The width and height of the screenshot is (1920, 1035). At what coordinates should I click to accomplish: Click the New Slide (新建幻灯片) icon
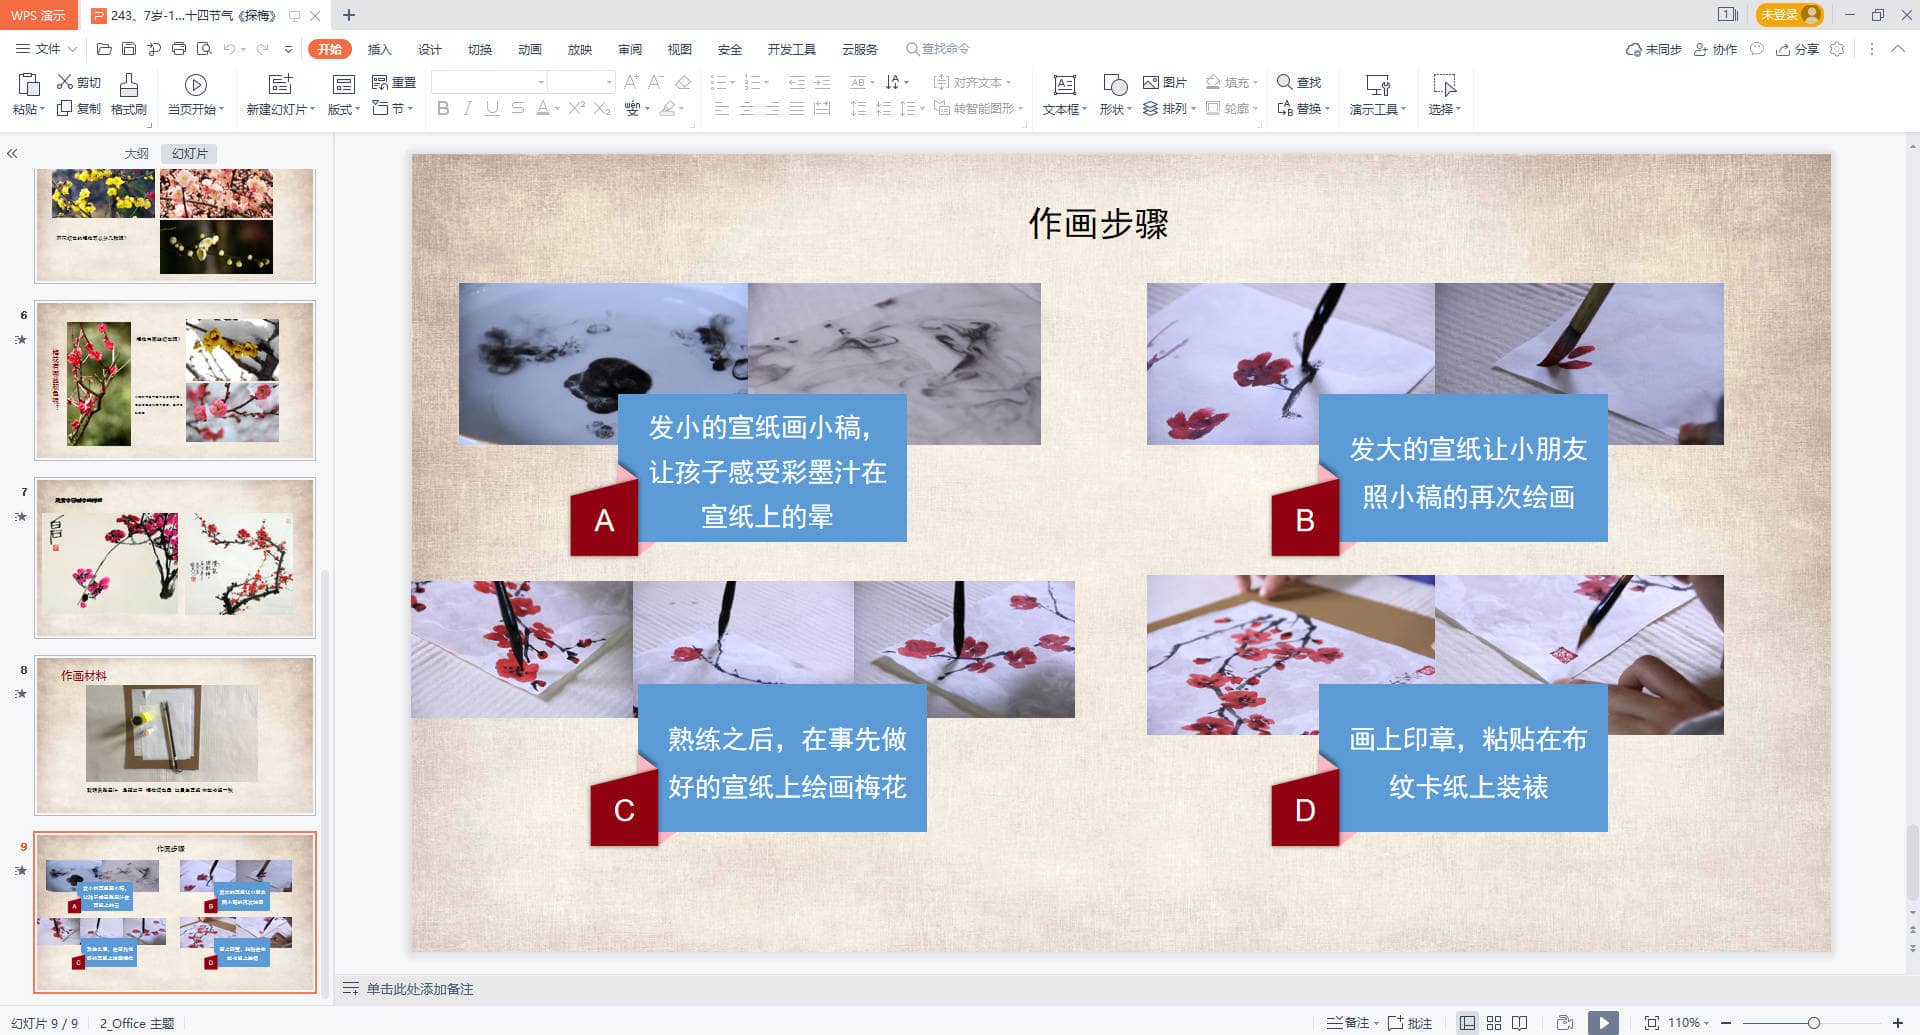tap(281, 84)
